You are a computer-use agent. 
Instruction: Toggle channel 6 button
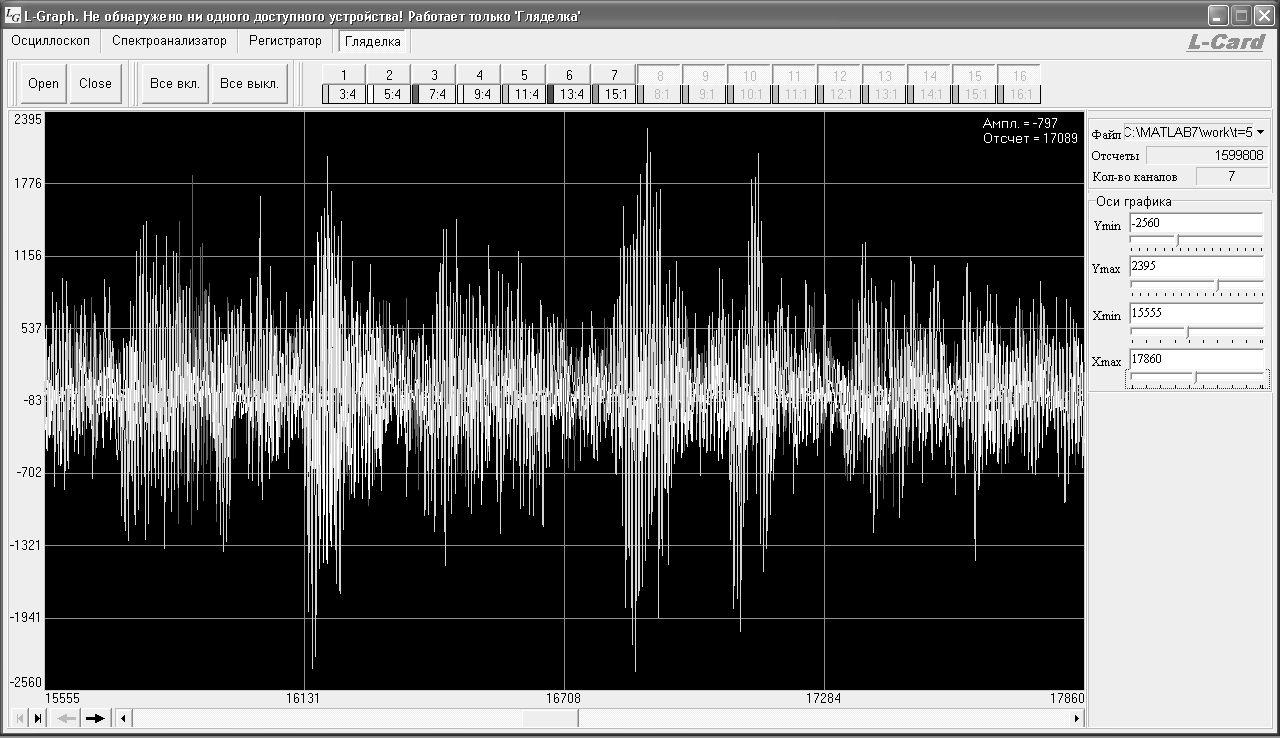[x=570, y=75]
